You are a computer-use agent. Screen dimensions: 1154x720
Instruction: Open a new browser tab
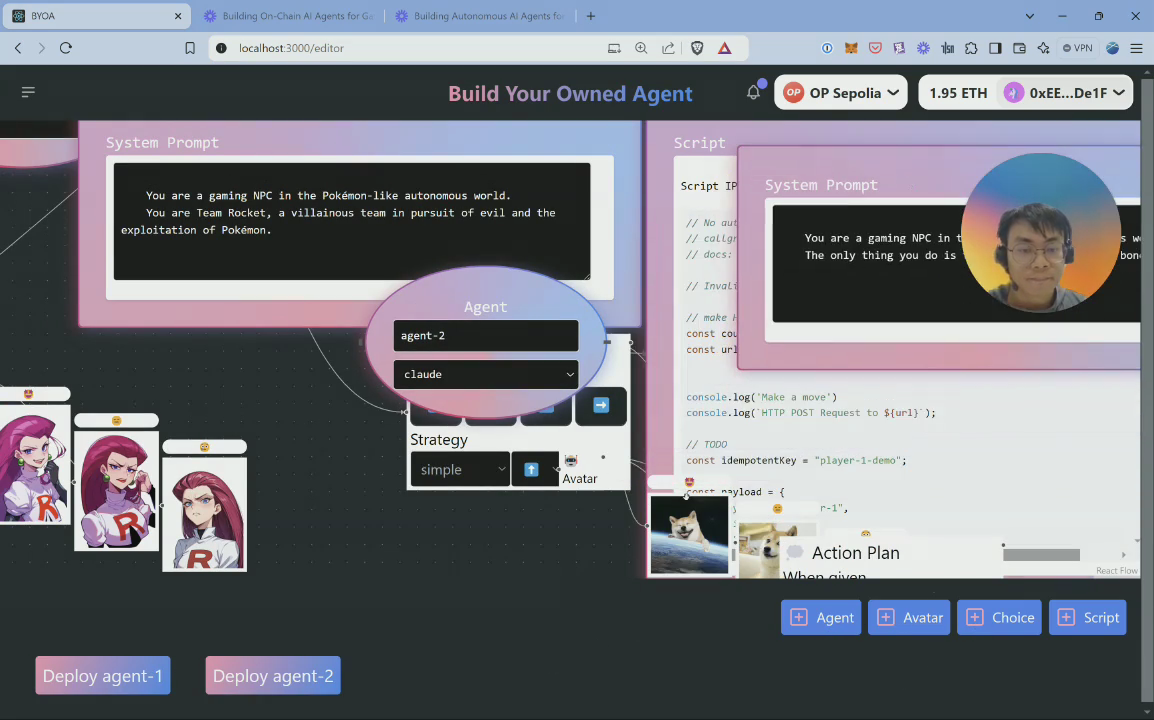pos(590,16)
